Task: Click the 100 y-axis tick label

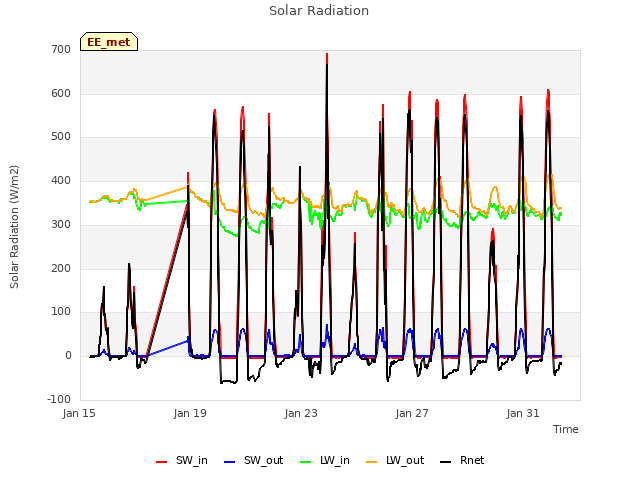Action: point(61,311)
